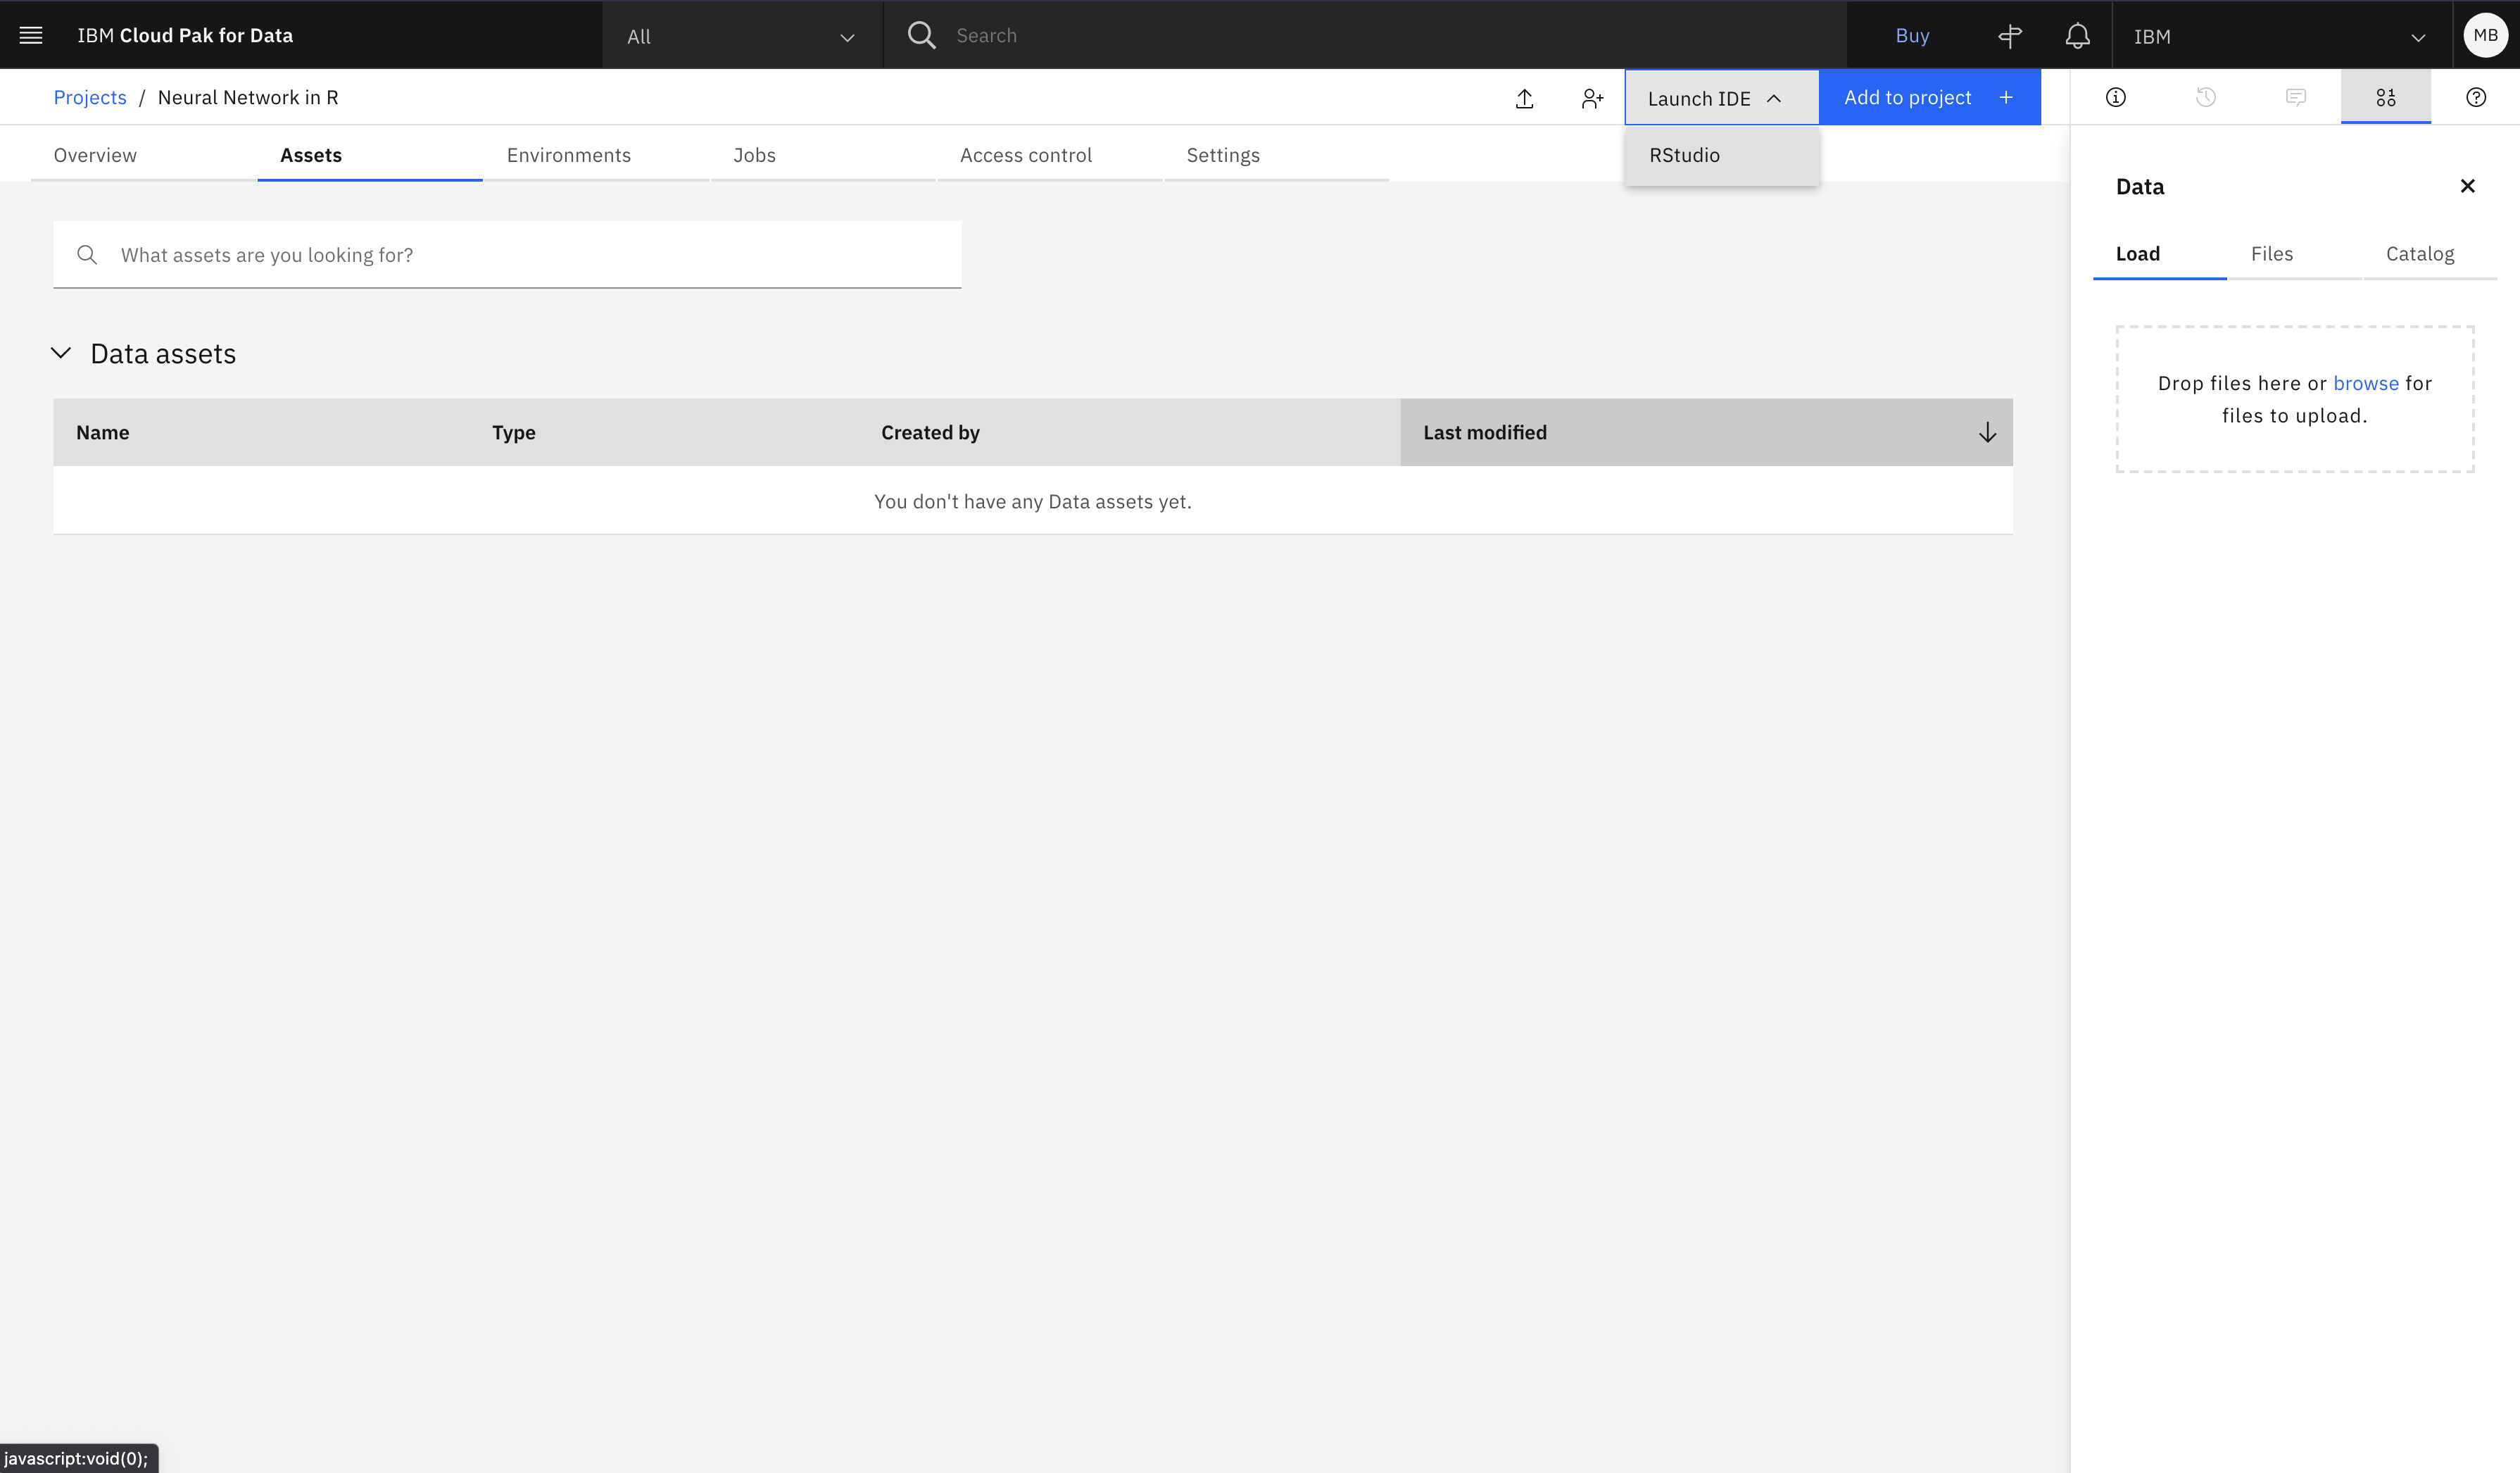Click the Assets search input field
The height and width of the screenshot is (1473, 2520).
click(508, 254)
